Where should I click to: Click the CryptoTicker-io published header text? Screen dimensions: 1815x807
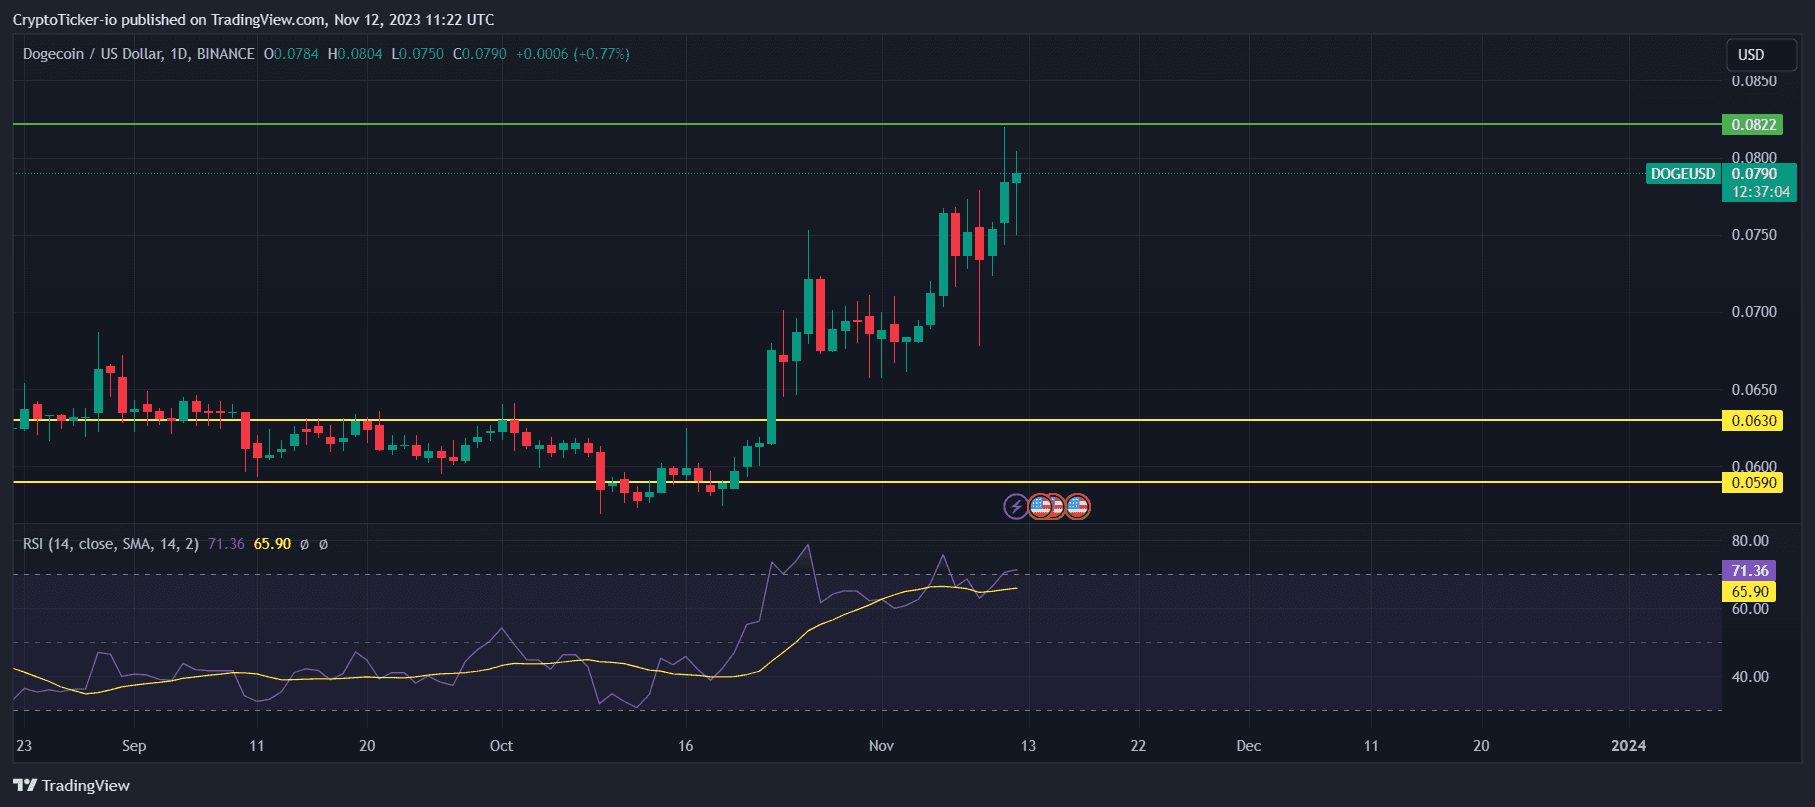pyautogui.click(x=253, y=20)
